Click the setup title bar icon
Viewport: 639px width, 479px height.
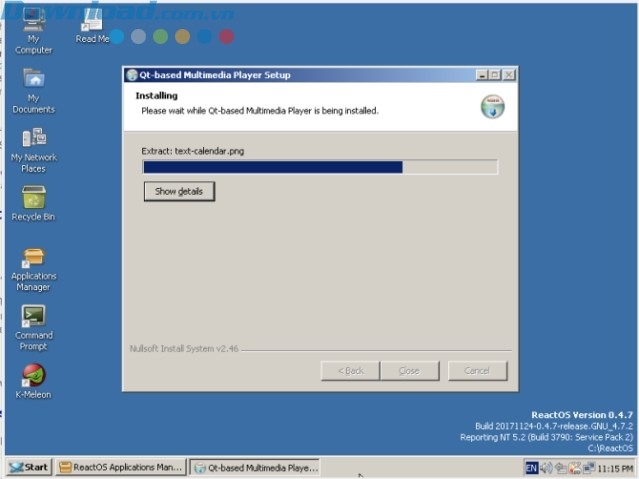[132, 75]
